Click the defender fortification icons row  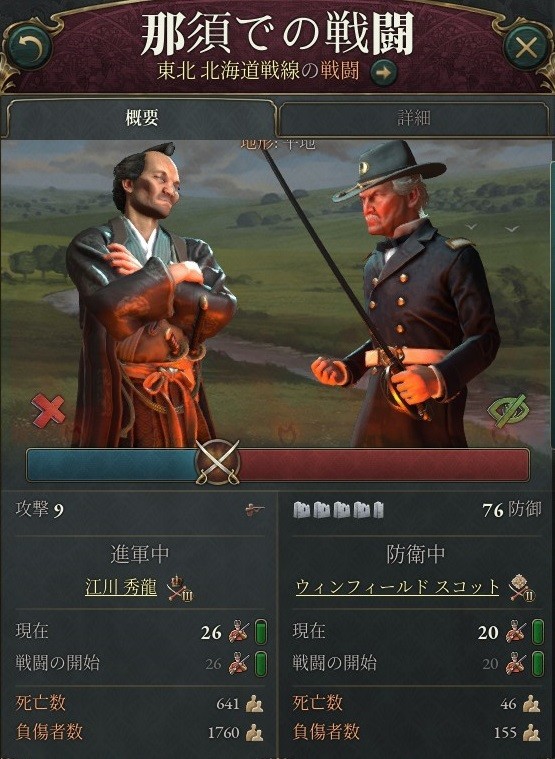pyautogui.click(x=339, y=510)
